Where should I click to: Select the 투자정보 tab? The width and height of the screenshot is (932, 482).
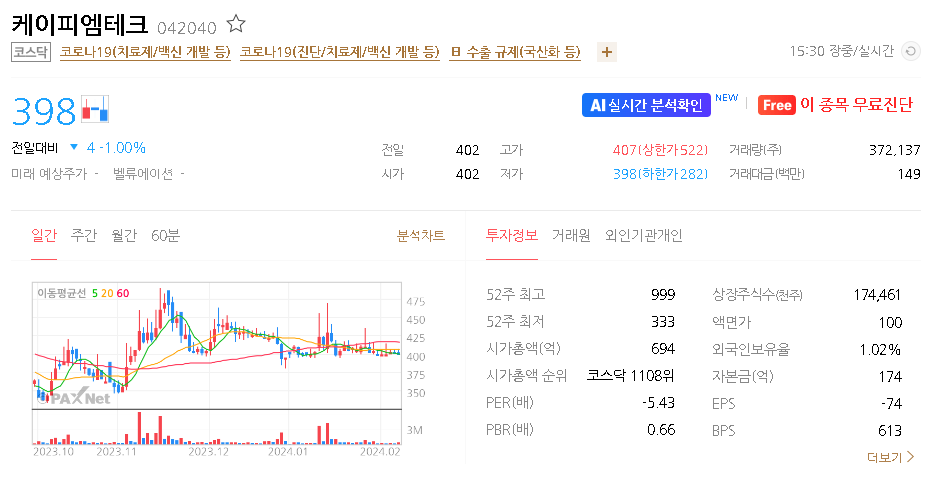click(512, 236)
